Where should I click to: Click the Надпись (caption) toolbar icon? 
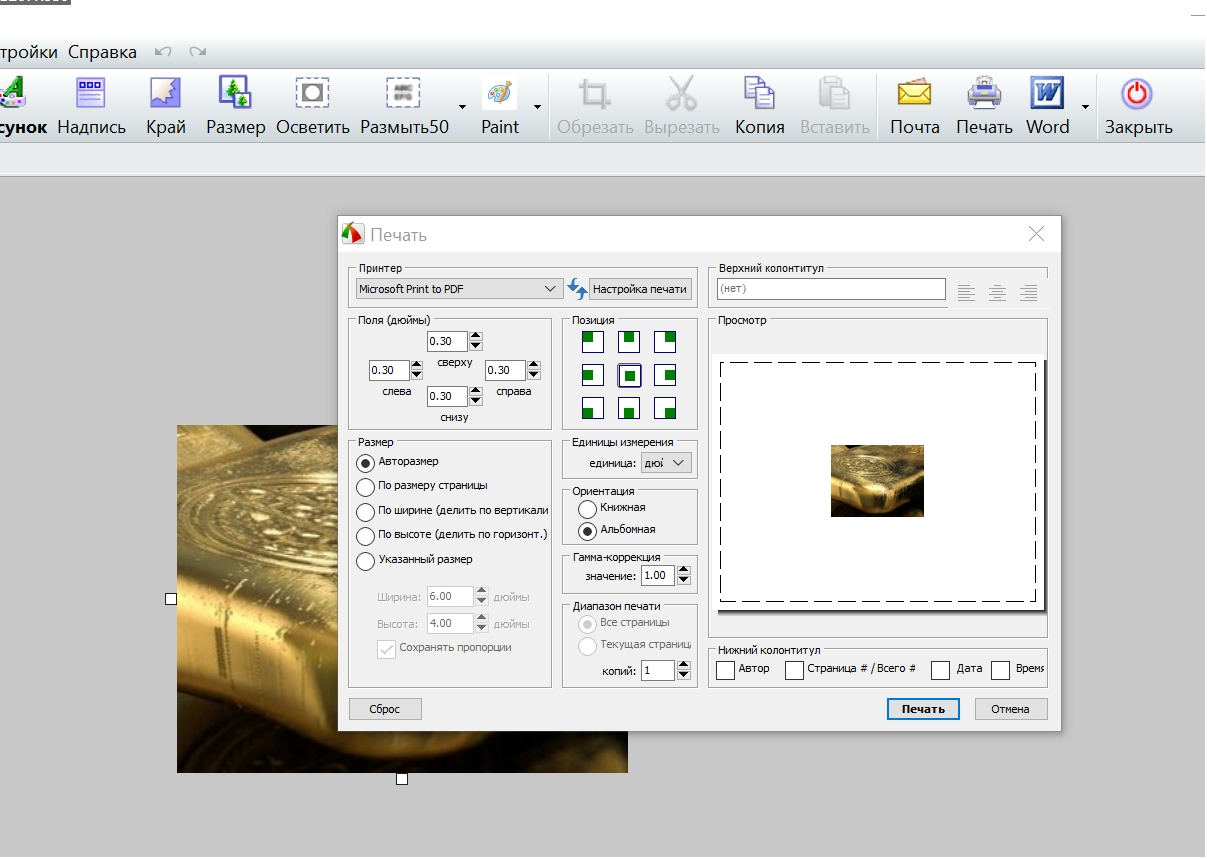coord(91,94)
